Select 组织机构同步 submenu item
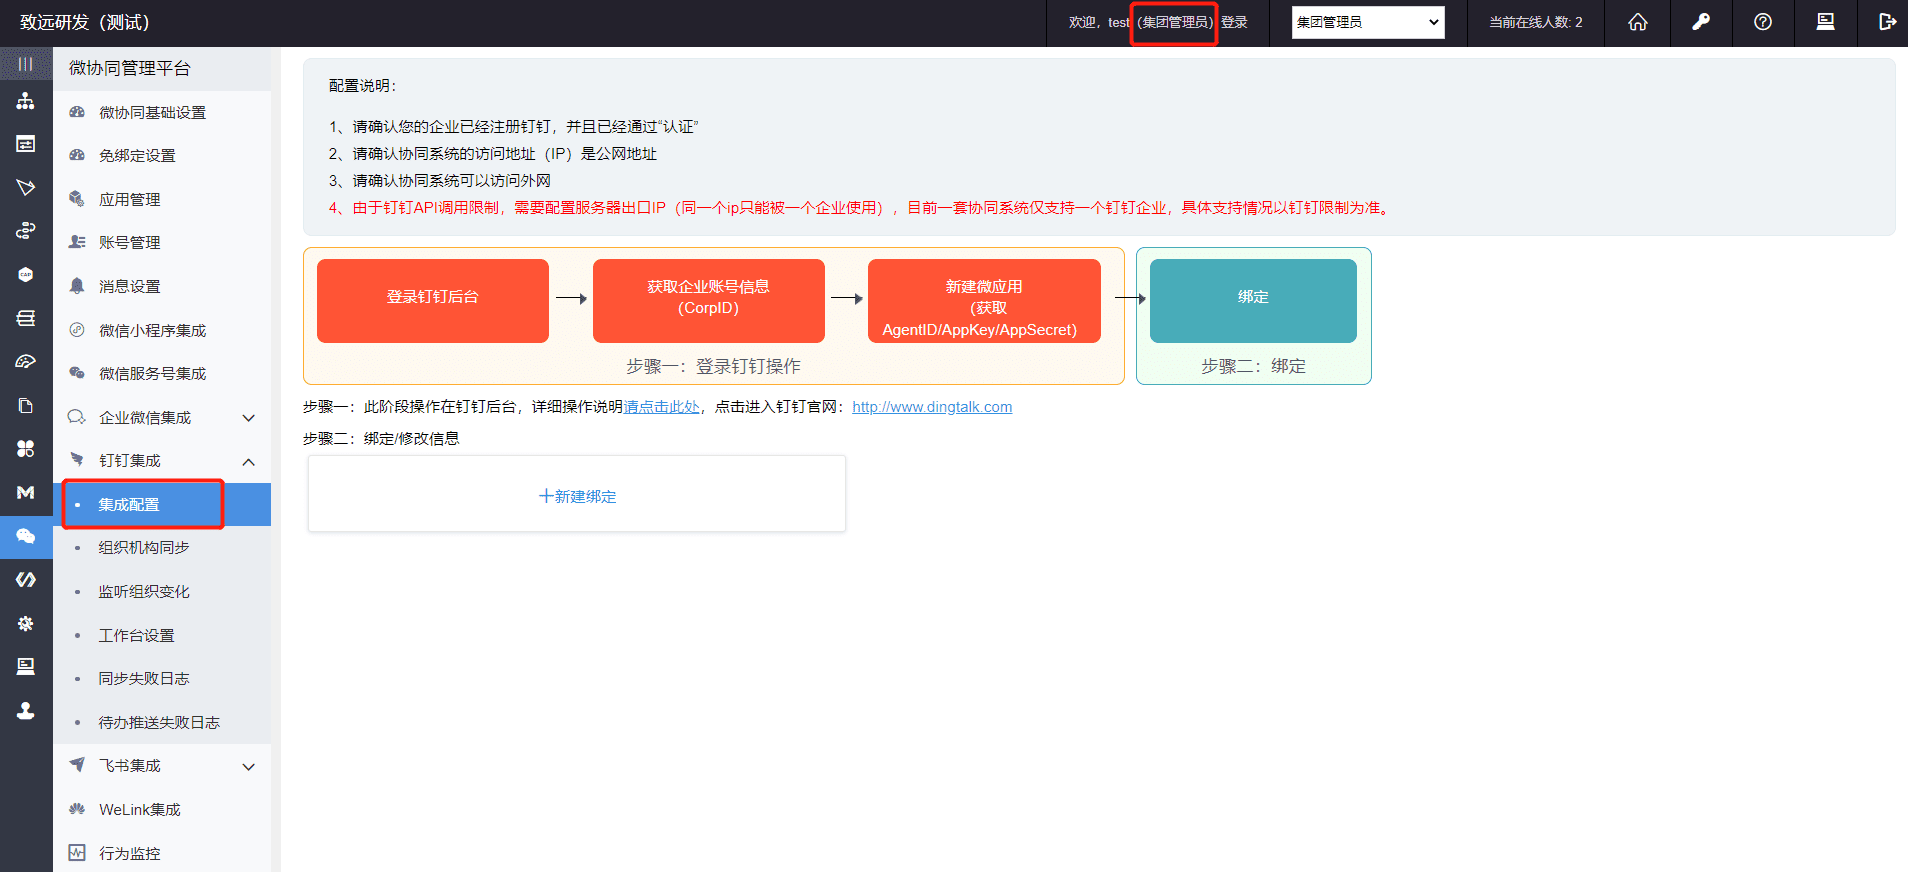The image size is (1908, 872). tap(162, 547)
